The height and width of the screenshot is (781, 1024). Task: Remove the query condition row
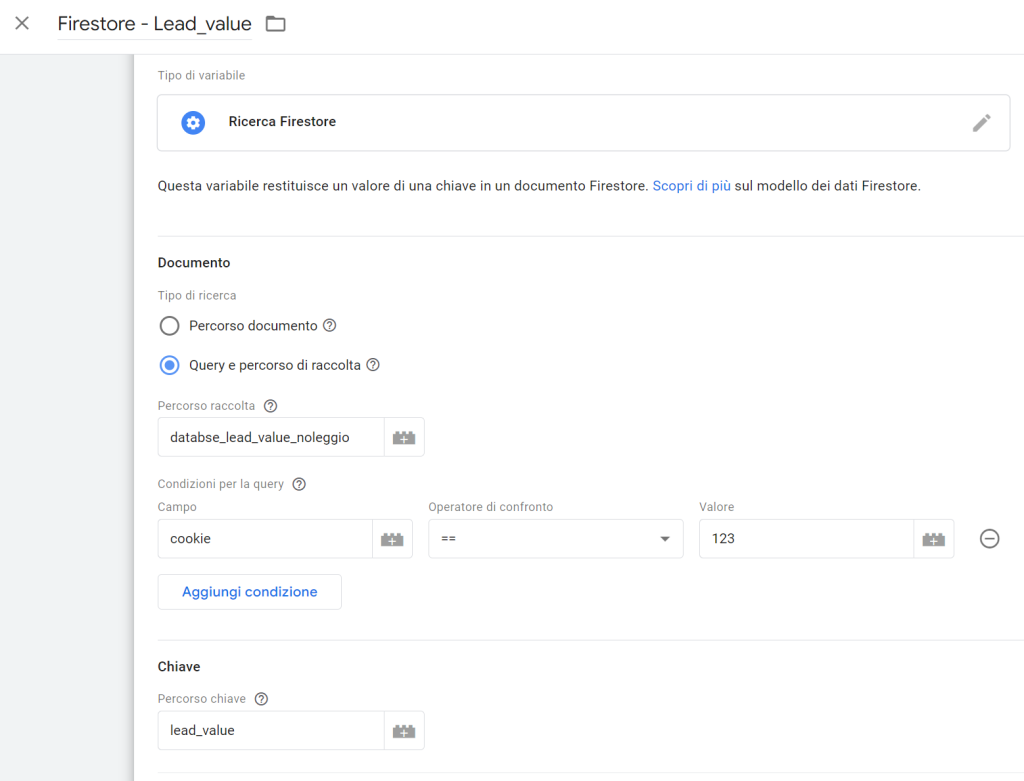coord(989,539)
